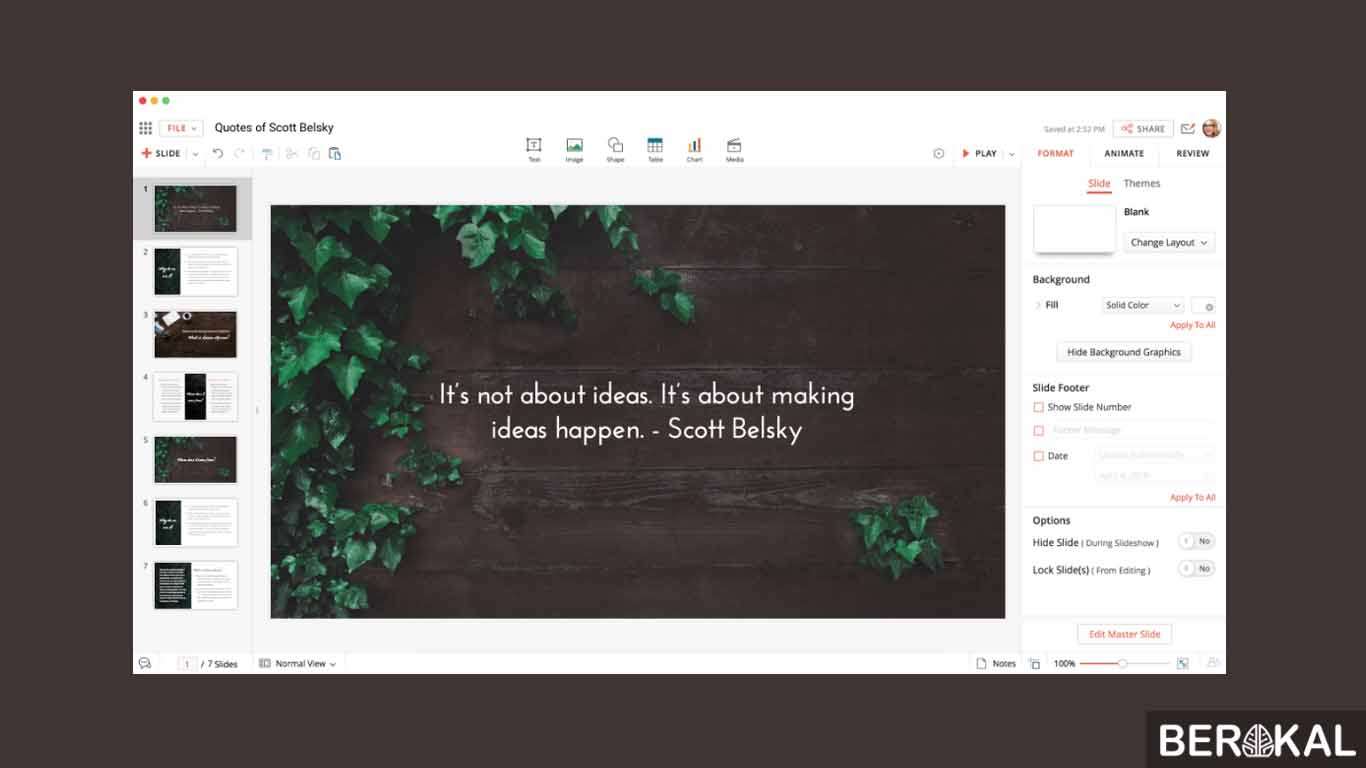Click the Play slideshow button
This screenshot has height=768, width=1366.
click(980, 153)
